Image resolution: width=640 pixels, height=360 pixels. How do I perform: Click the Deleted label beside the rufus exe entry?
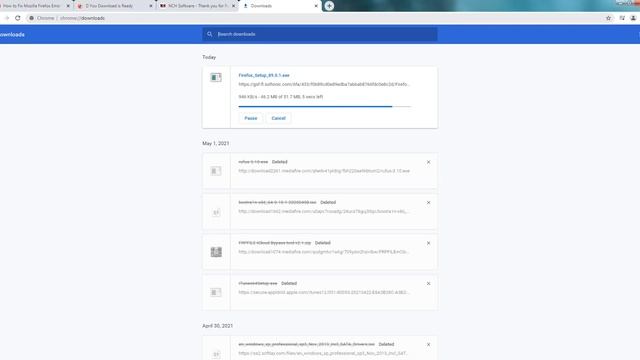coord(280,162)
